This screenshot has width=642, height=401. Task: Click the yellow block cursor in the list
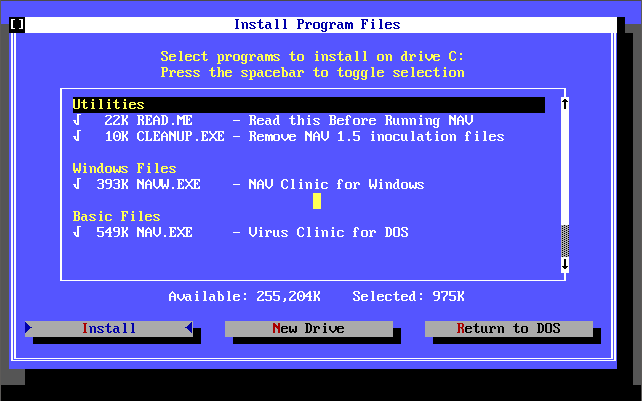317,200
